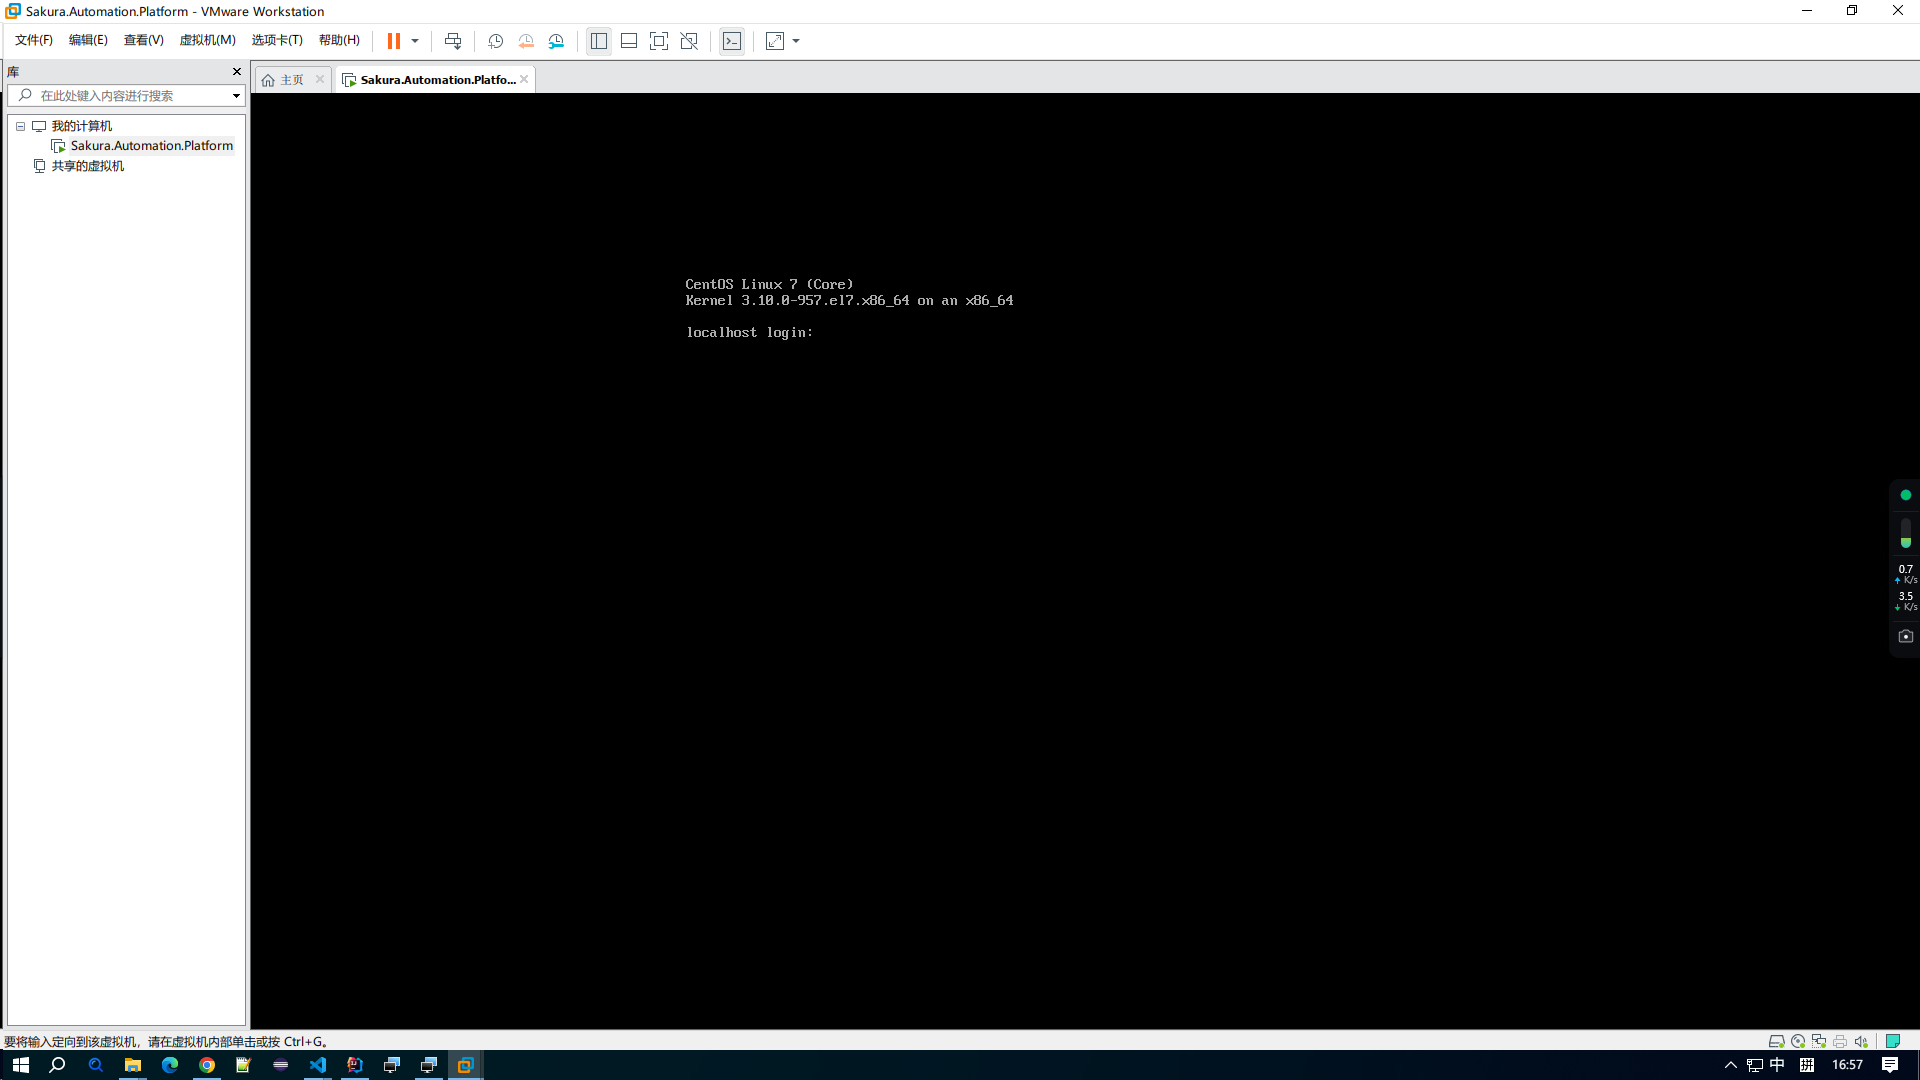Close the Sakura.Automation.Platform tab
The image size is (1920, 1080).
tap(524, 78)
